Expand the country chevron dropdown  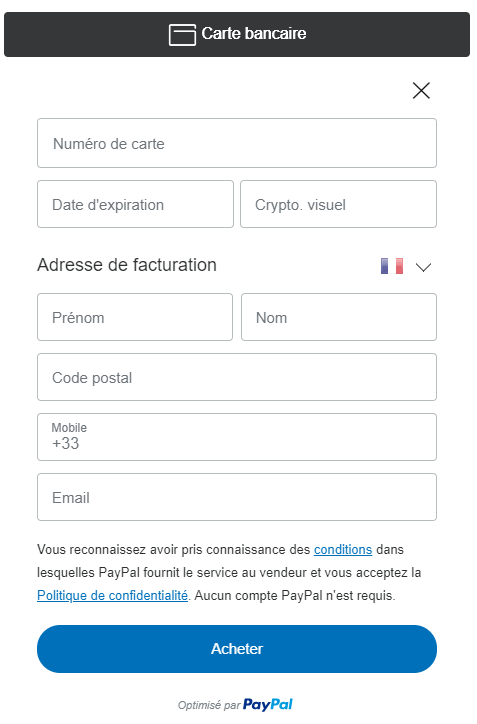point(423,267)
